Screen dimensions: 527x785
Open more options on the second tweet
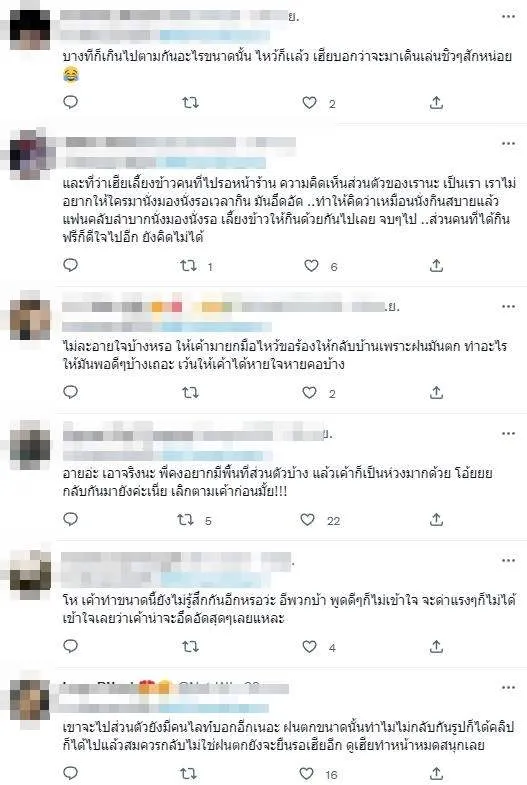coord(508,144)
